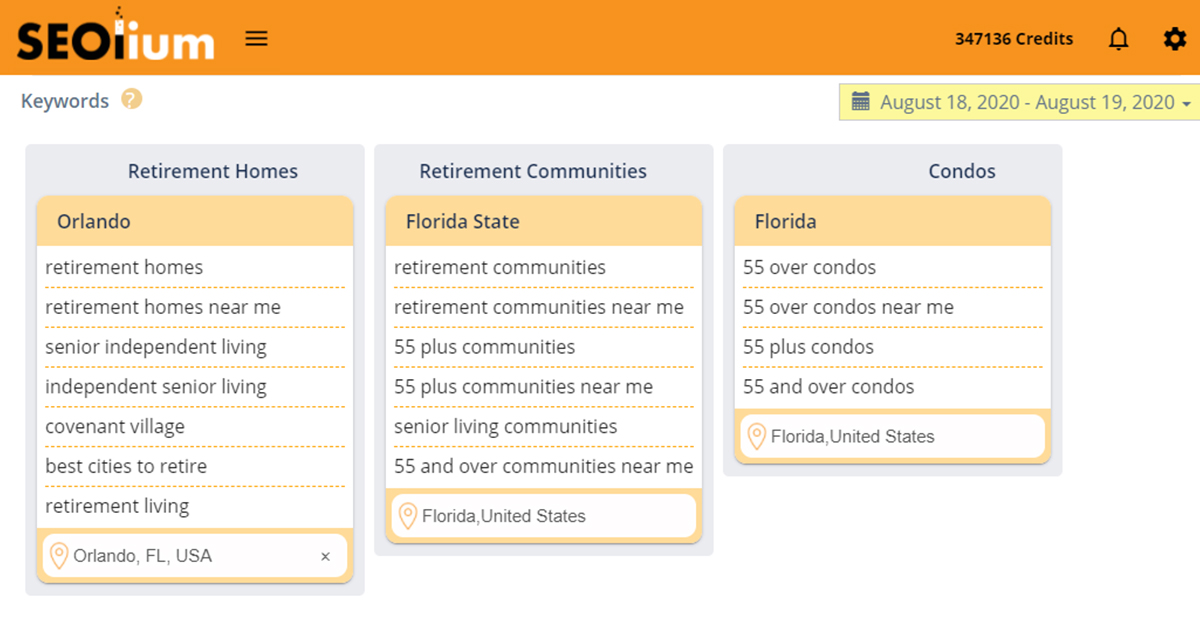The image size is (1200, 630).
Task: Clear the Orlando, FL, USA location
Action: pos(325,557)
